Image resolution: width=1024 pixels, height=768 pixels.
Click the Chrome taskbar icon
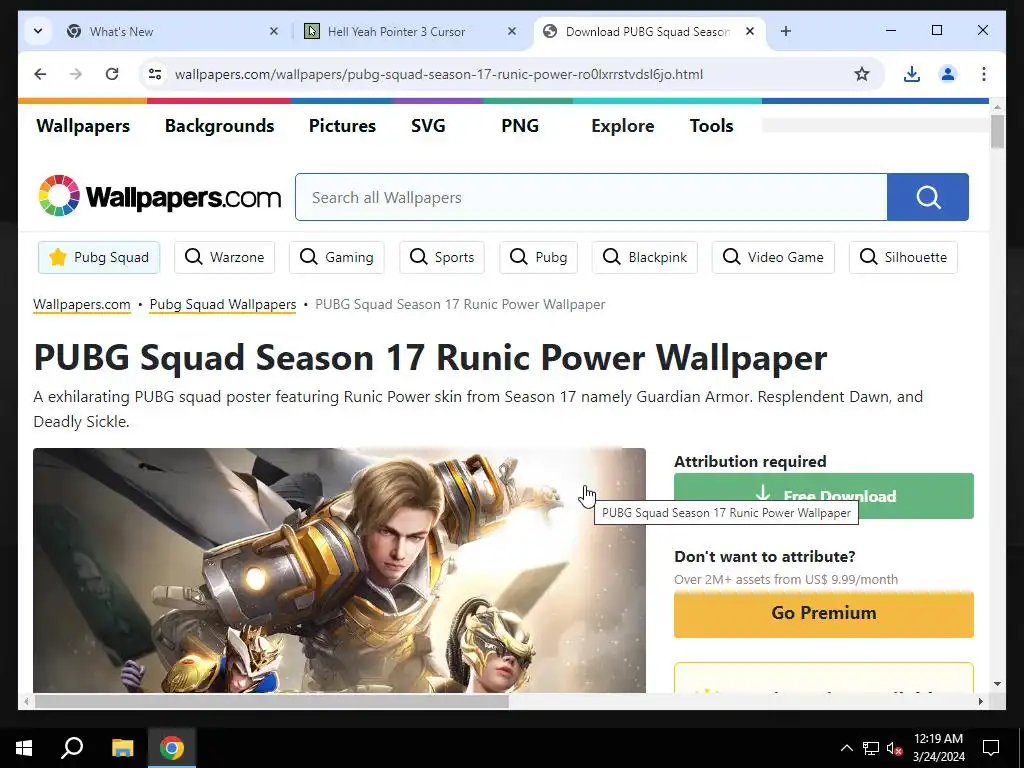pyautogui.click(x=172, y=748)
